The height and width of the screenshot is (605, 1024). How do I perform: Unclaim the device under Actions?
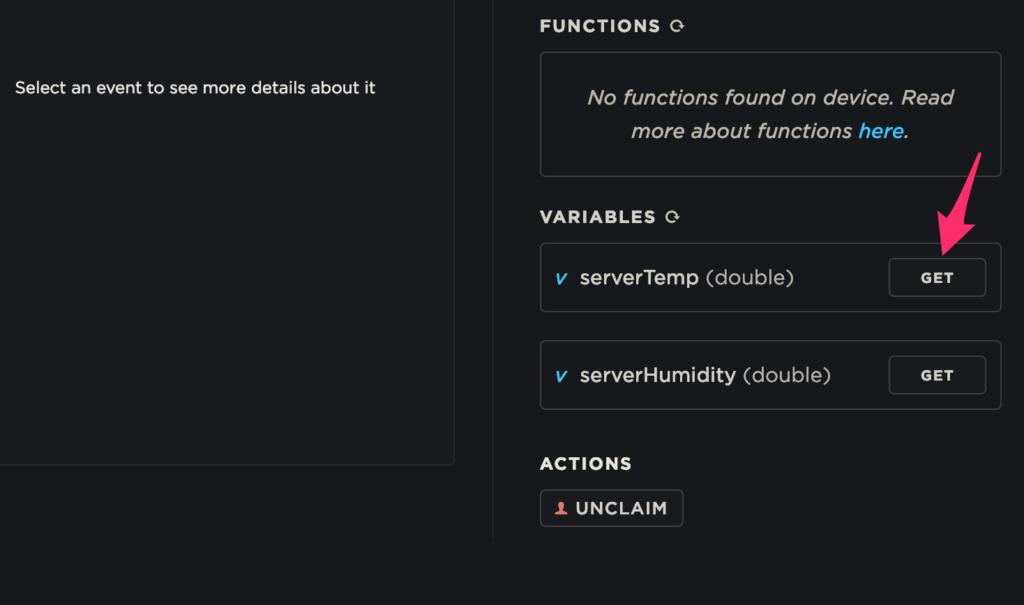point(611,508)
